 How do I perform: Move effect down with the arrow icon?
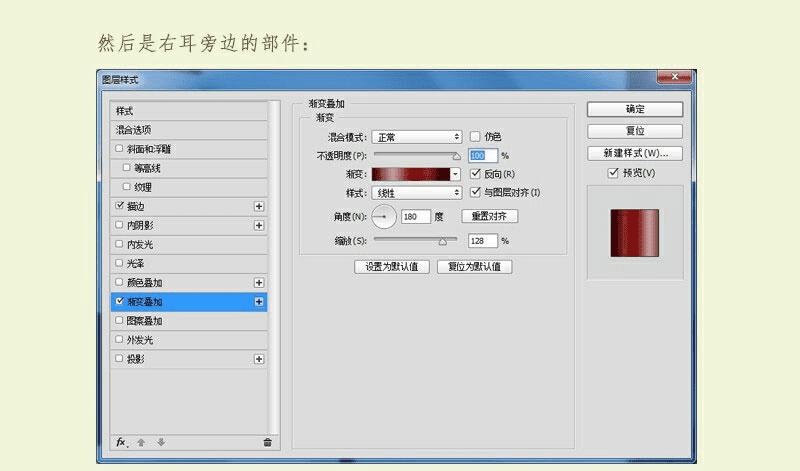coord(161,442)
